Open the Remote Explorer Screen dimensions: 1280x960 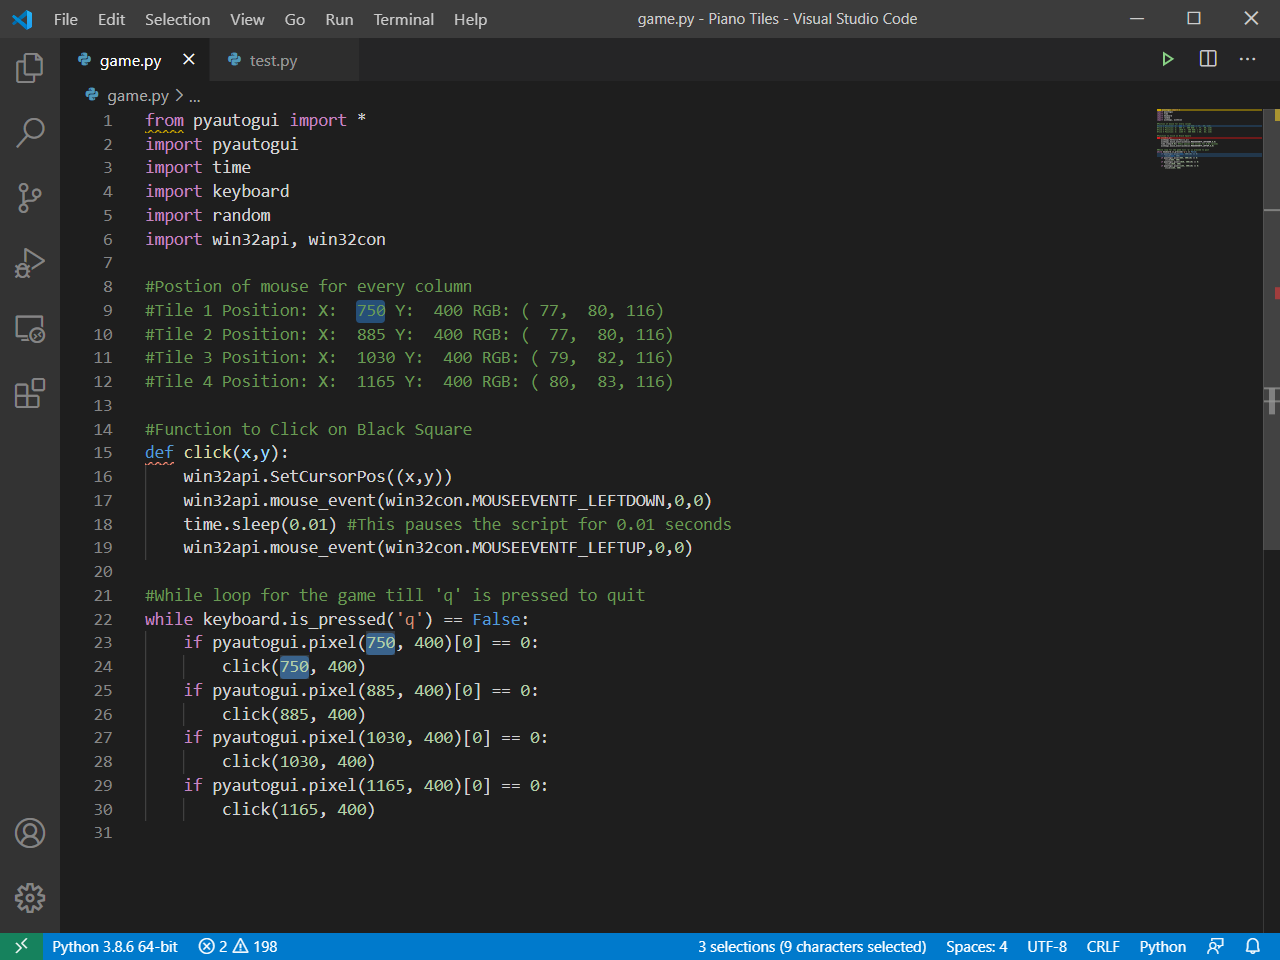point(29,328)
